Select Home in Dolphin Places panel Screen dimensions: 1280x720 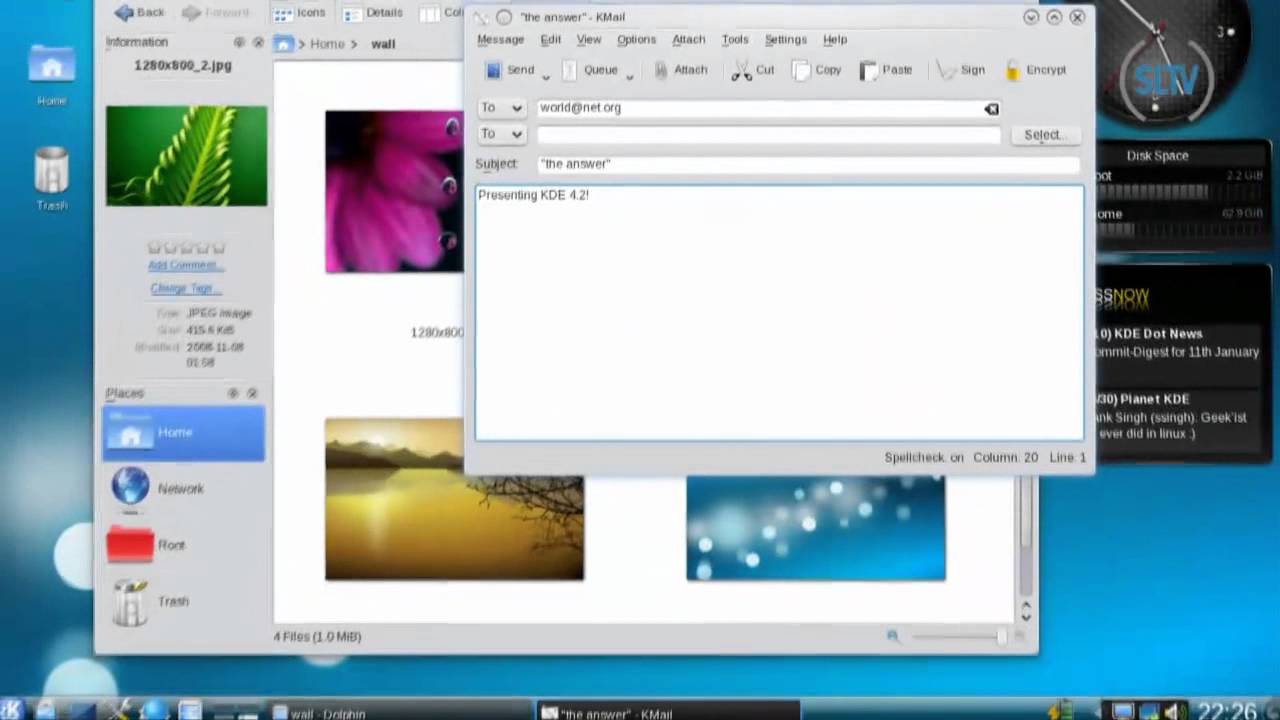coord(183,432)
